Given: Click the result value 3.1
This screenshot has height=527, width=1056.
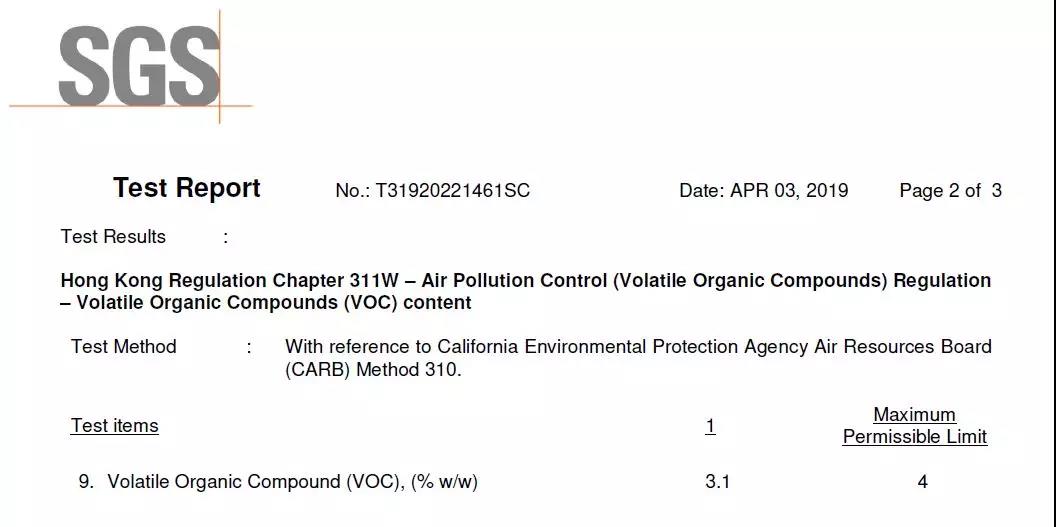Looking at the screenshot, I should pyautogui.click(x=717, y=482).
